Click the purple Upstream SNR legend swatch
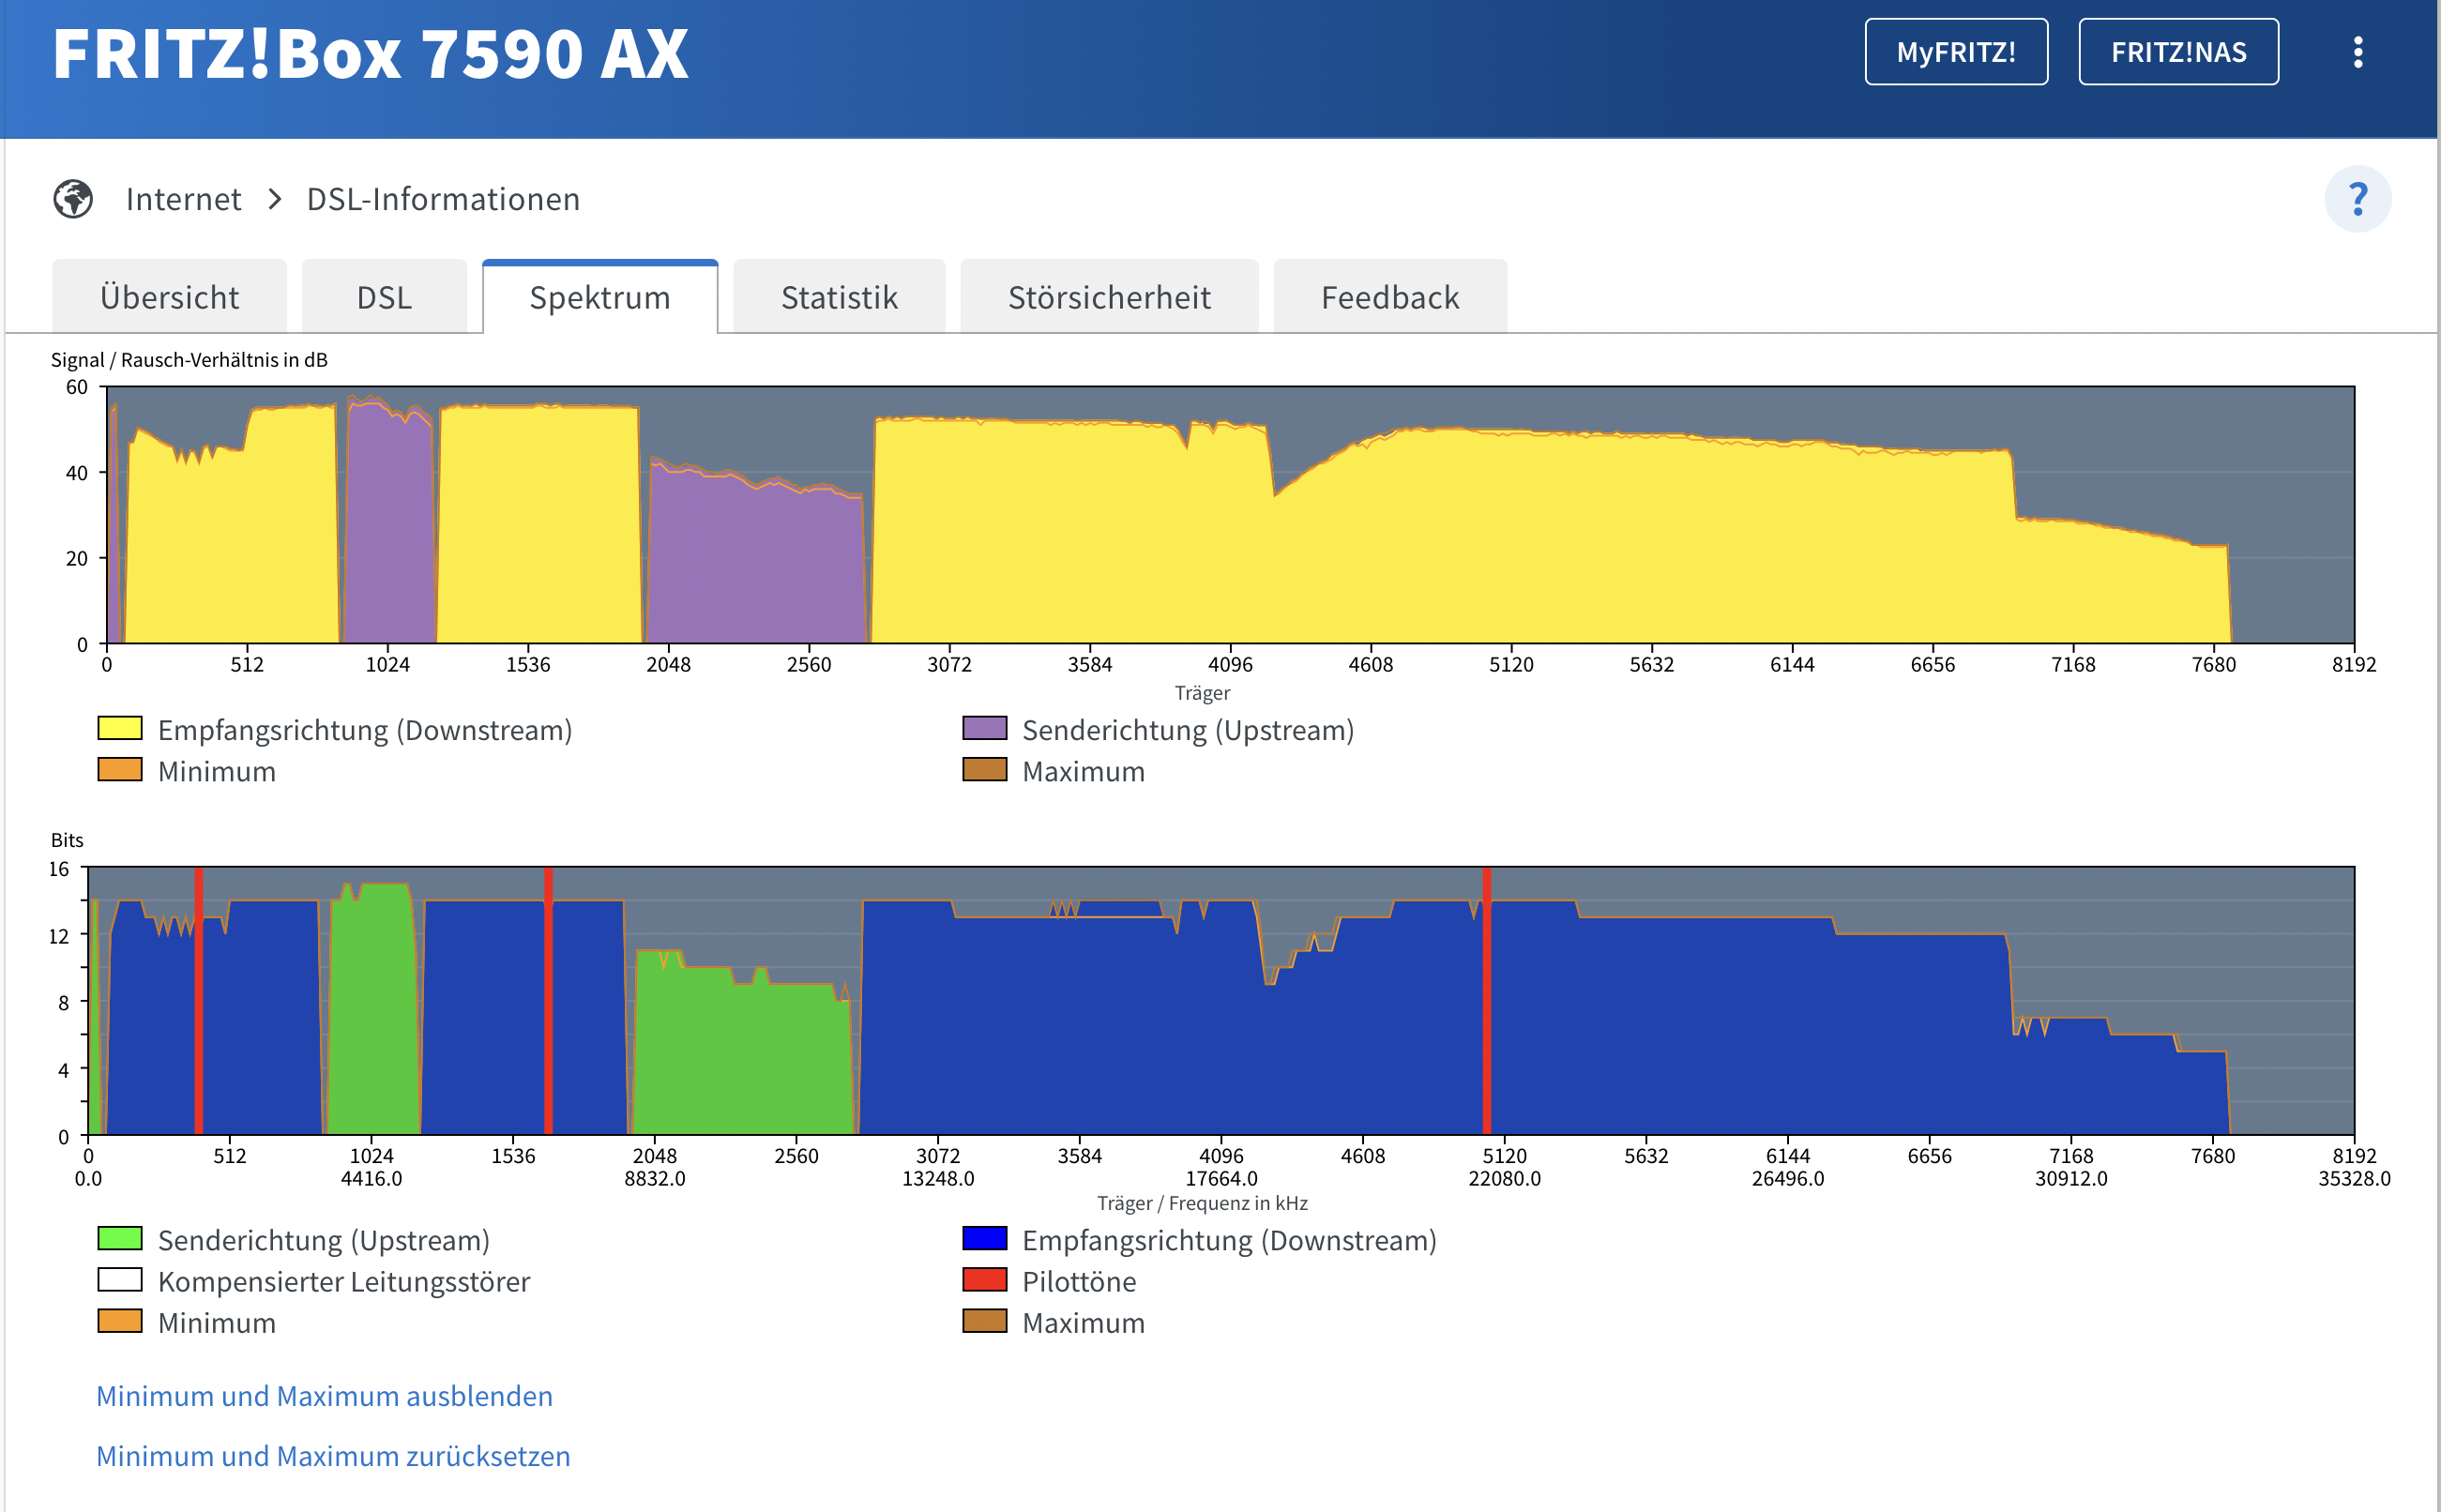Image resolution: width=2441 pixels, height=1512 pixels. click(984, 728)
